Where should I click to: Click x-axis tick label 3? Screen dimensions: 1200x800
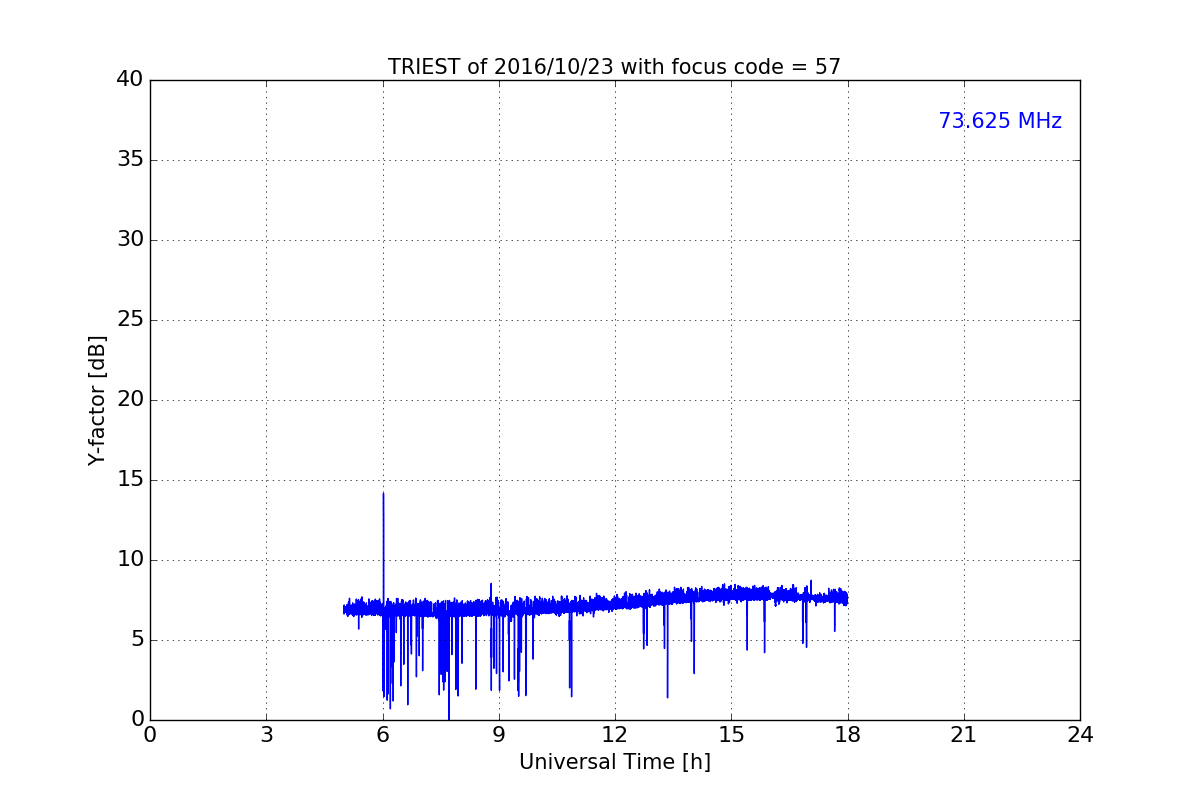coord(266,735)
